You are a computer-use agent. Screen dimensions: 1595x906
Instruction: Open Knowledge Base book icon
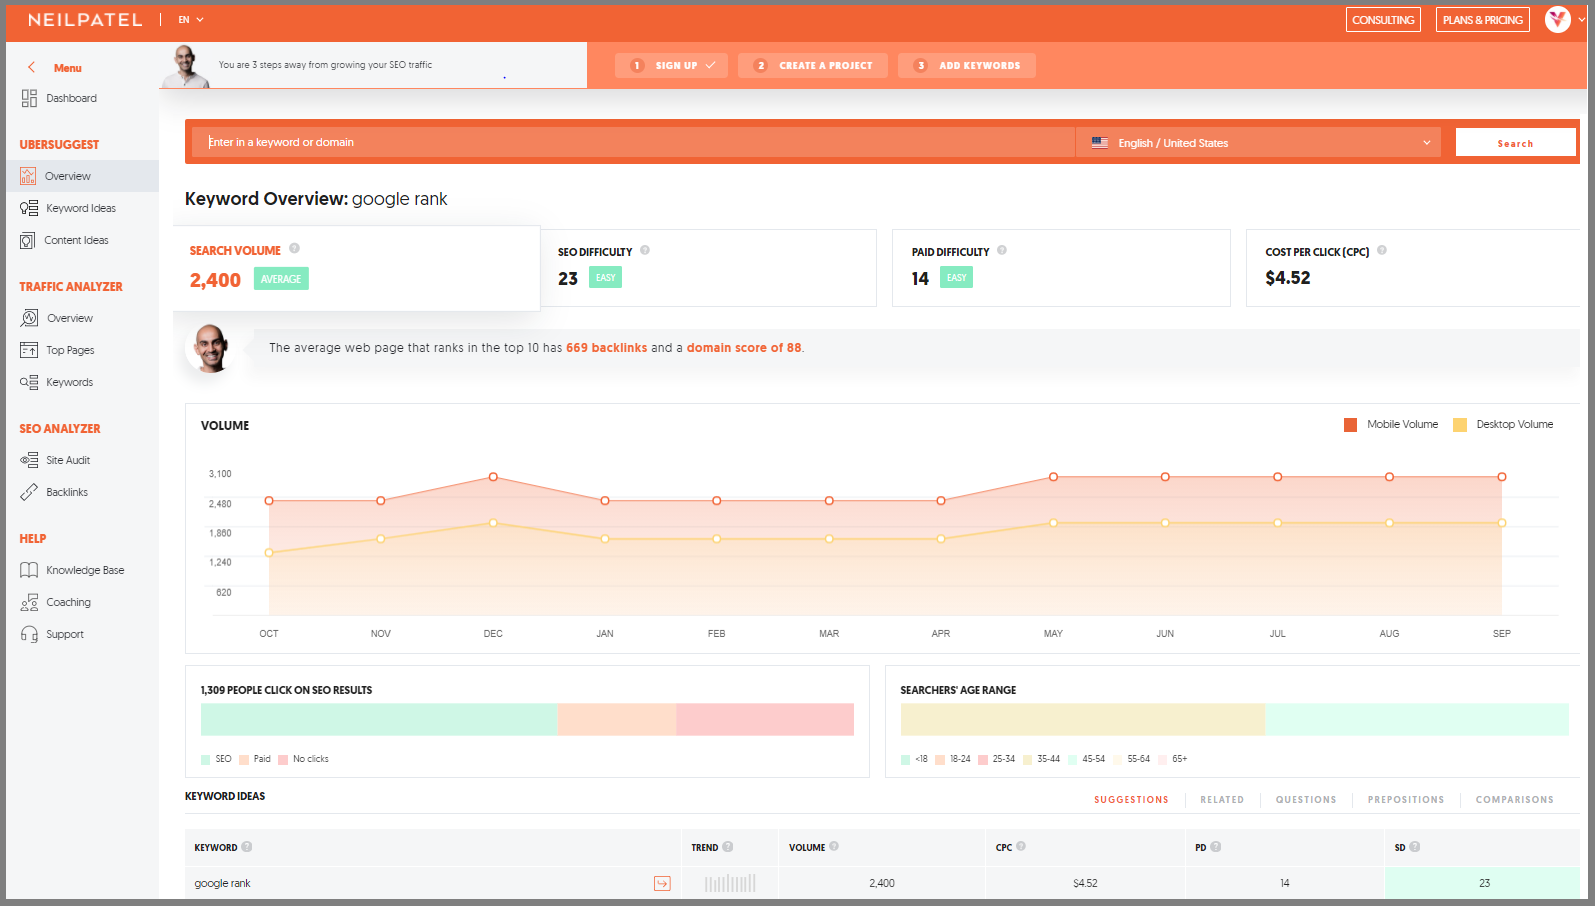click(29, 570)
